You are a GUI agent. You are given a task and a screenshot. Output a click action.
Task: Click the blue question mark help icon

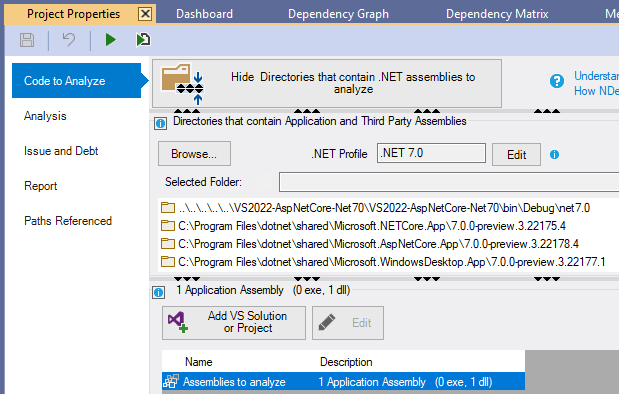point(557,81)
